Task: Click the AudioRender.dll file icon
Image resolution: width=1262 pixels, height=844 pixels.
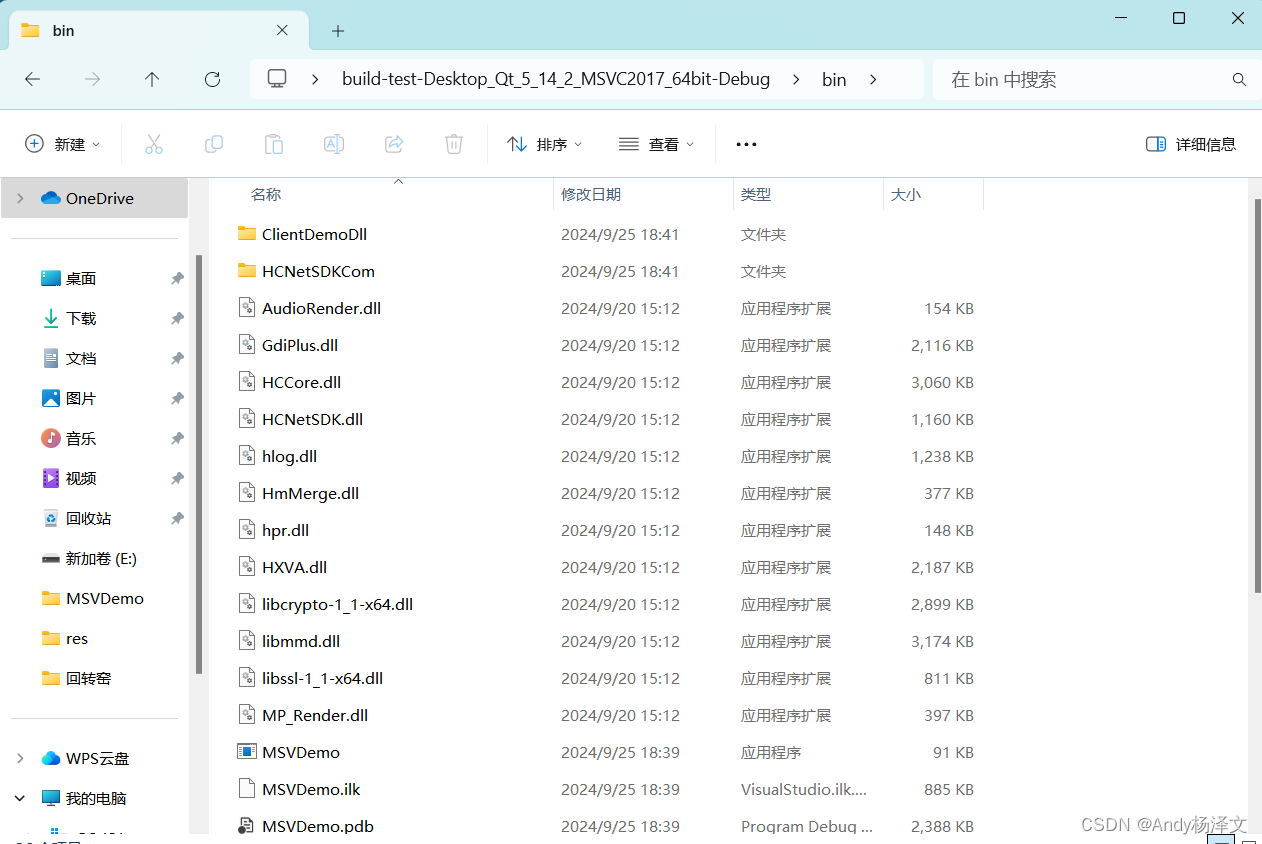Action: (x=247, y=308)
